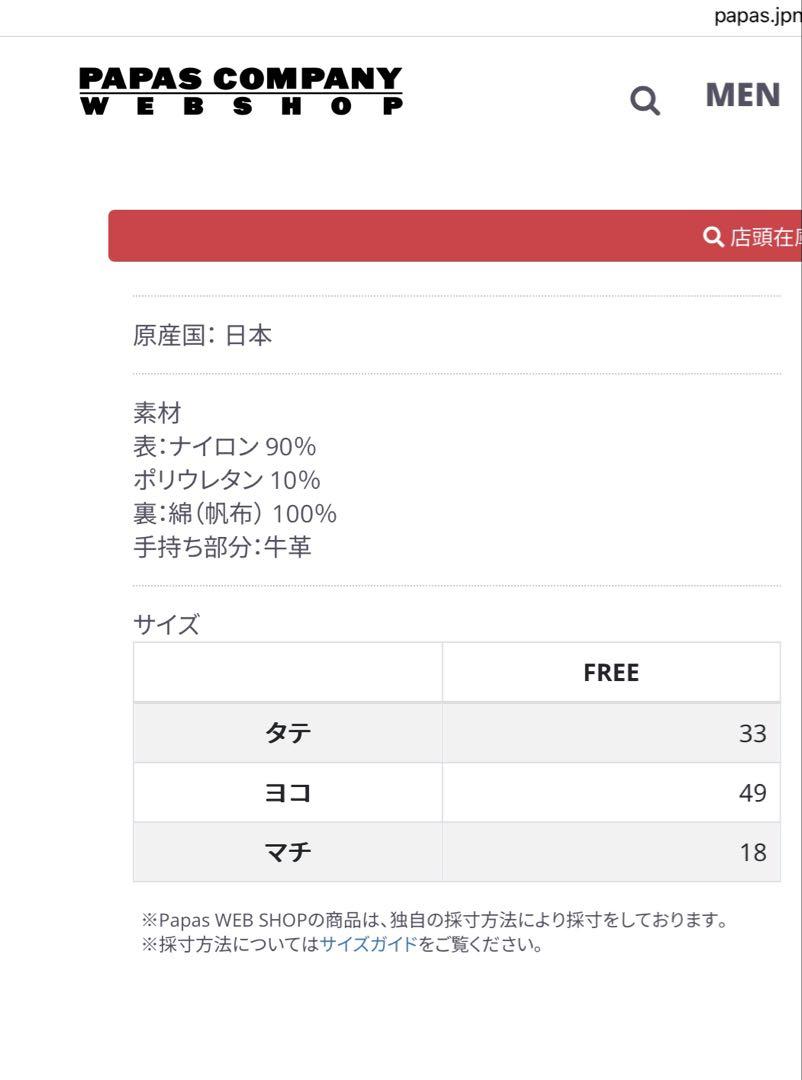802x1080 pixels.
Task: Click the タテ row label
Action: point(288,733)
